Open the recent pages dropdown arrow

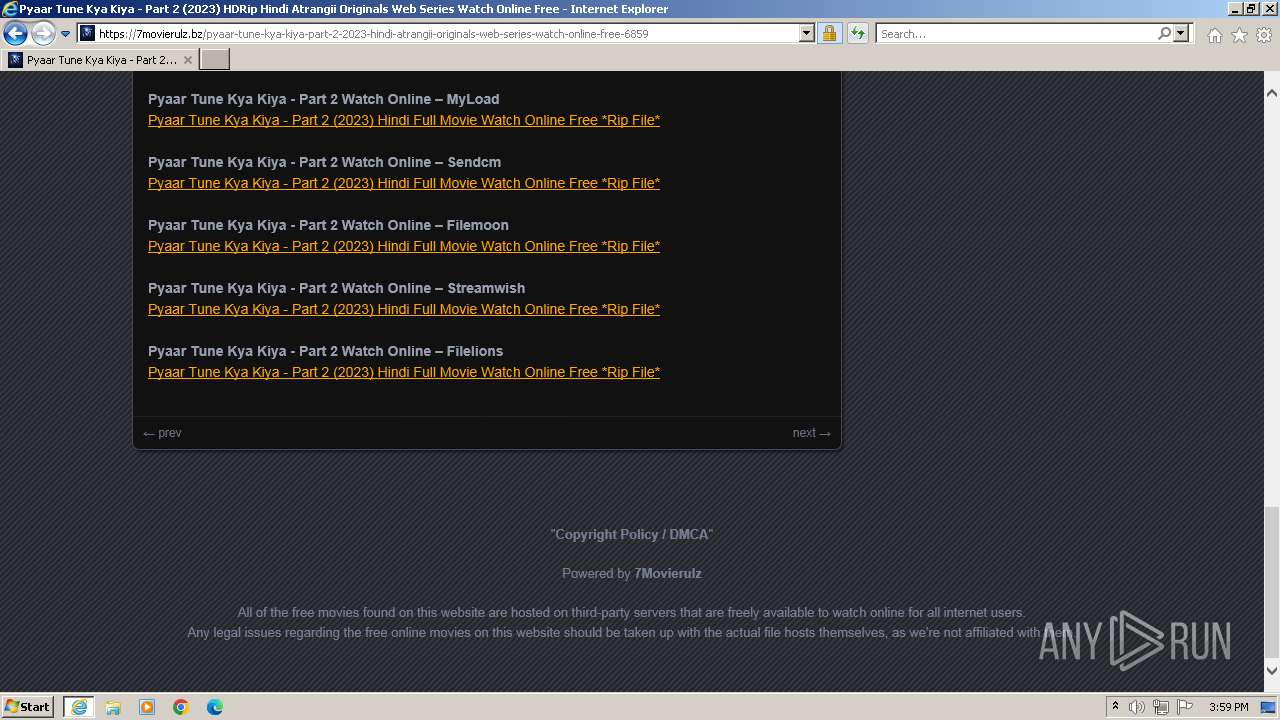point(65,34)
